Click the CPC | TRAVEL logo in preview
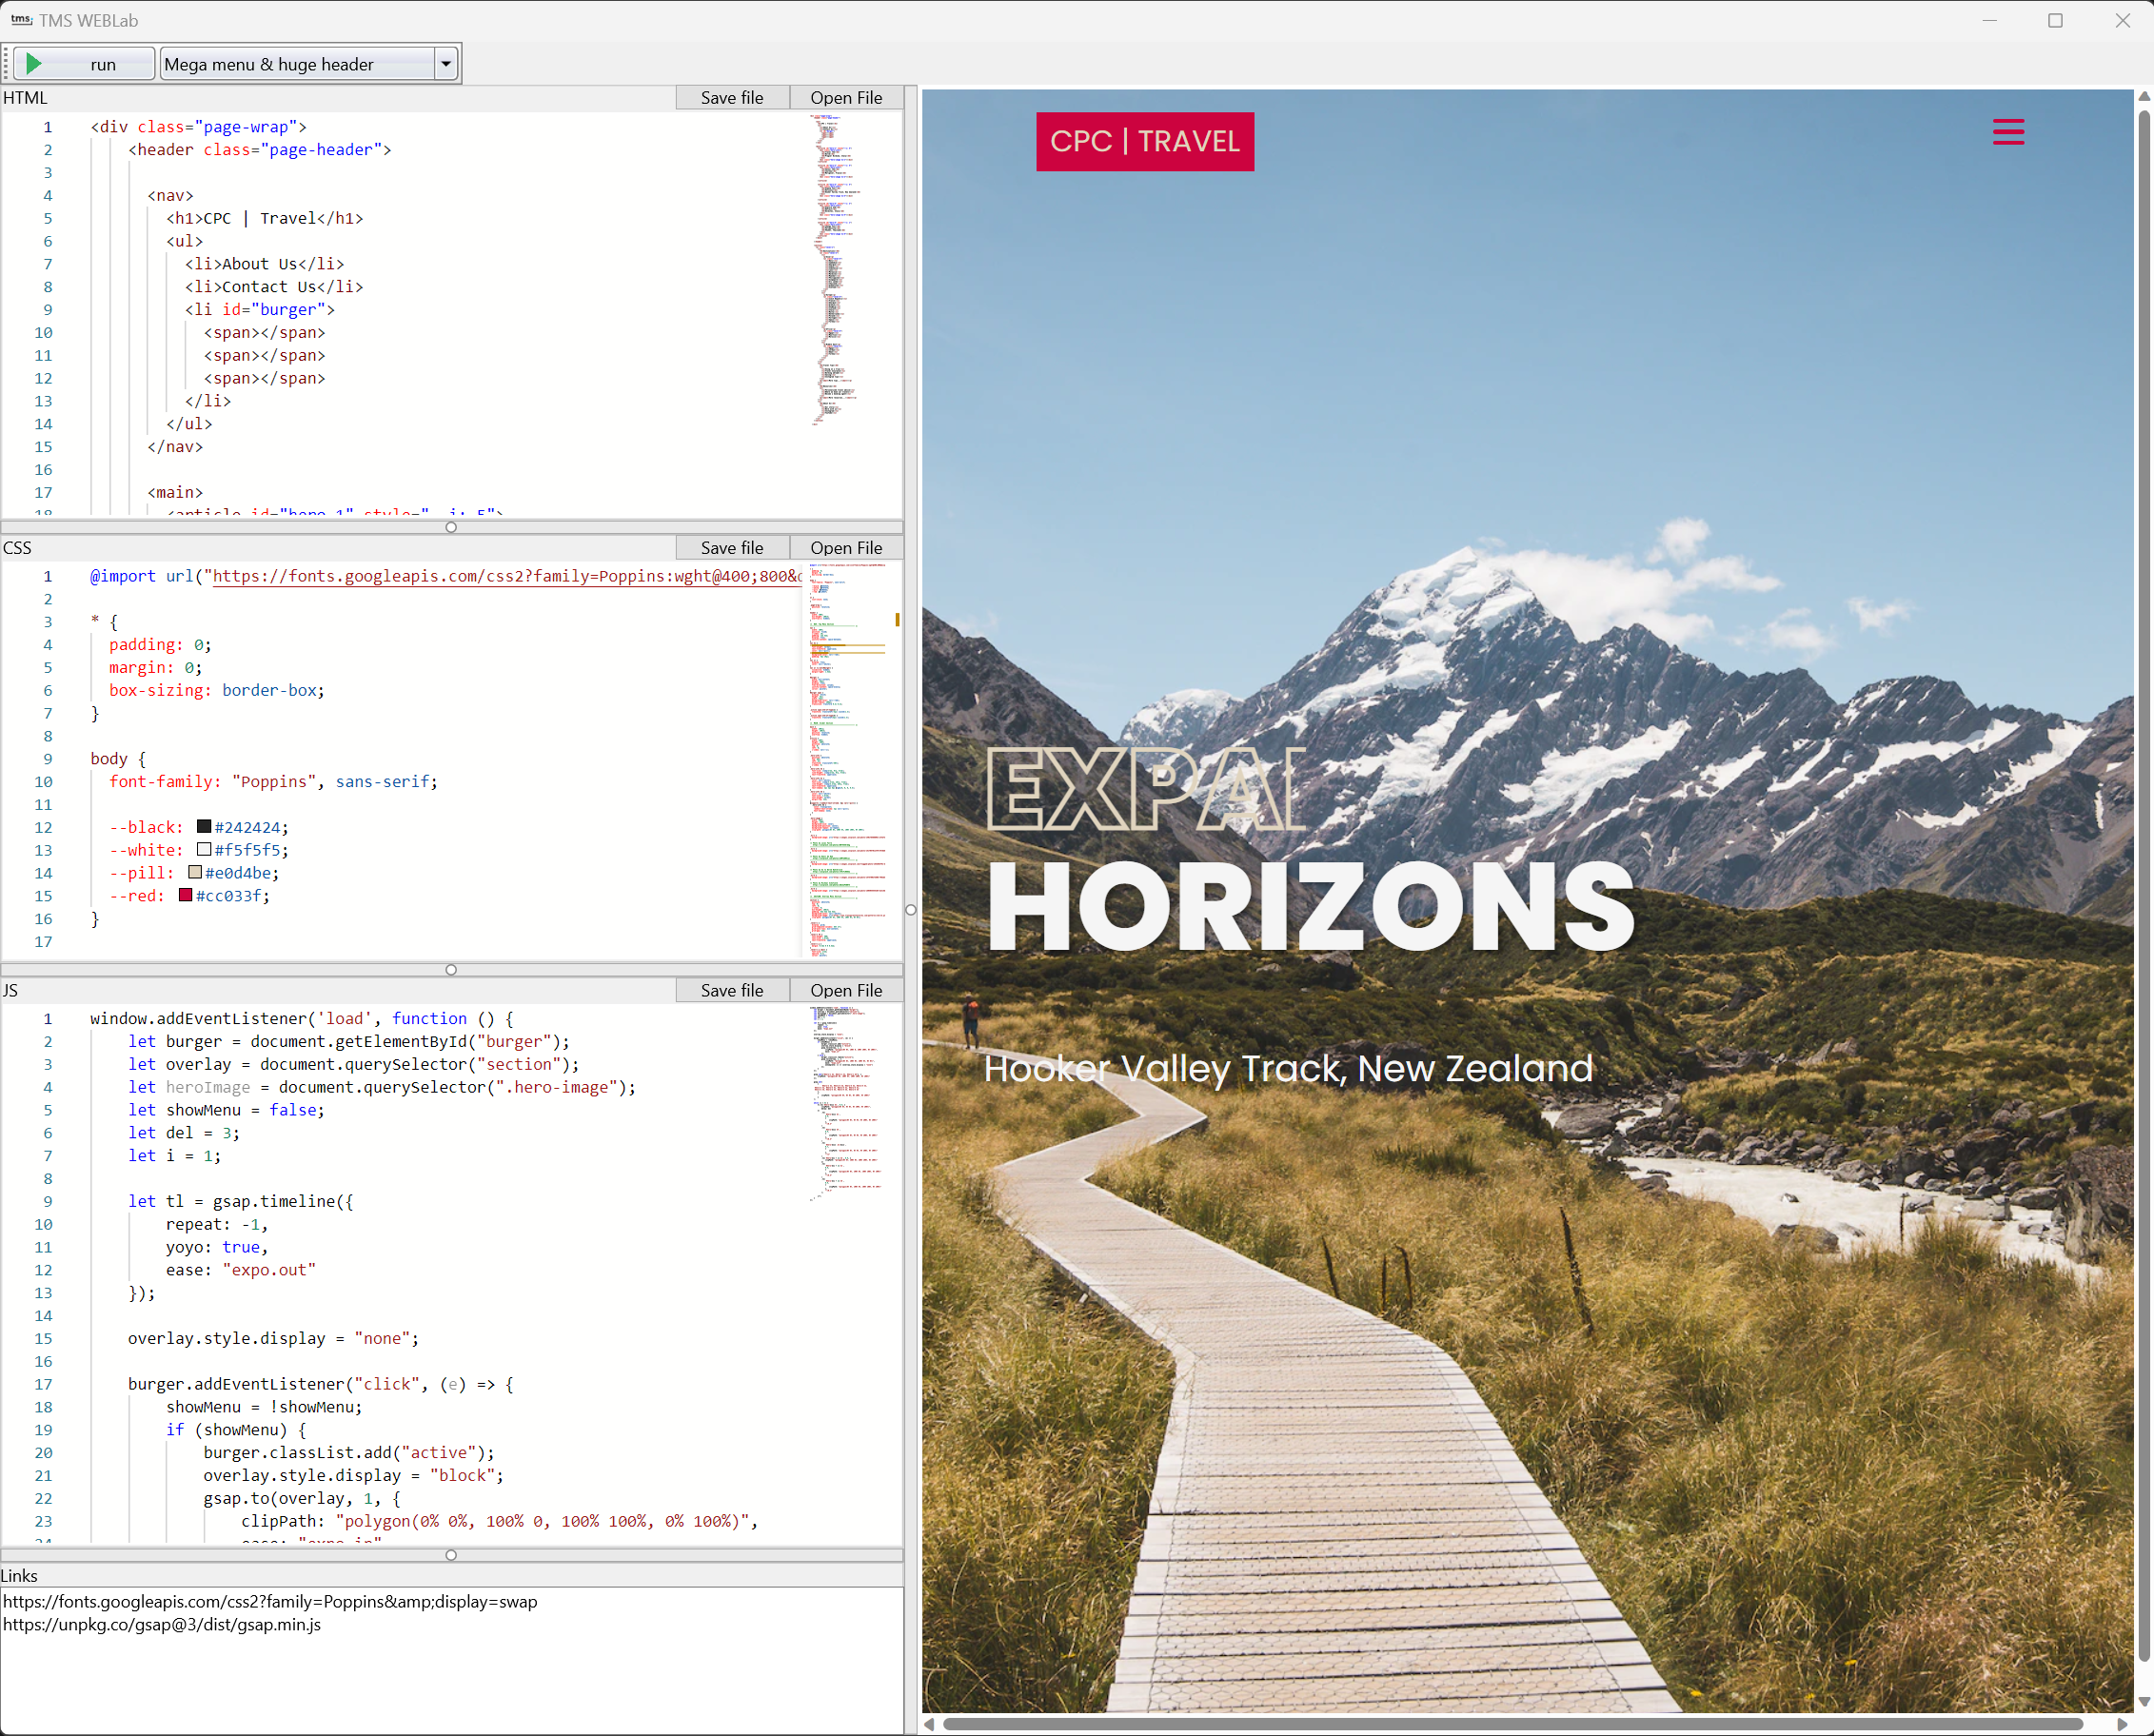 tap(1145, 141)
